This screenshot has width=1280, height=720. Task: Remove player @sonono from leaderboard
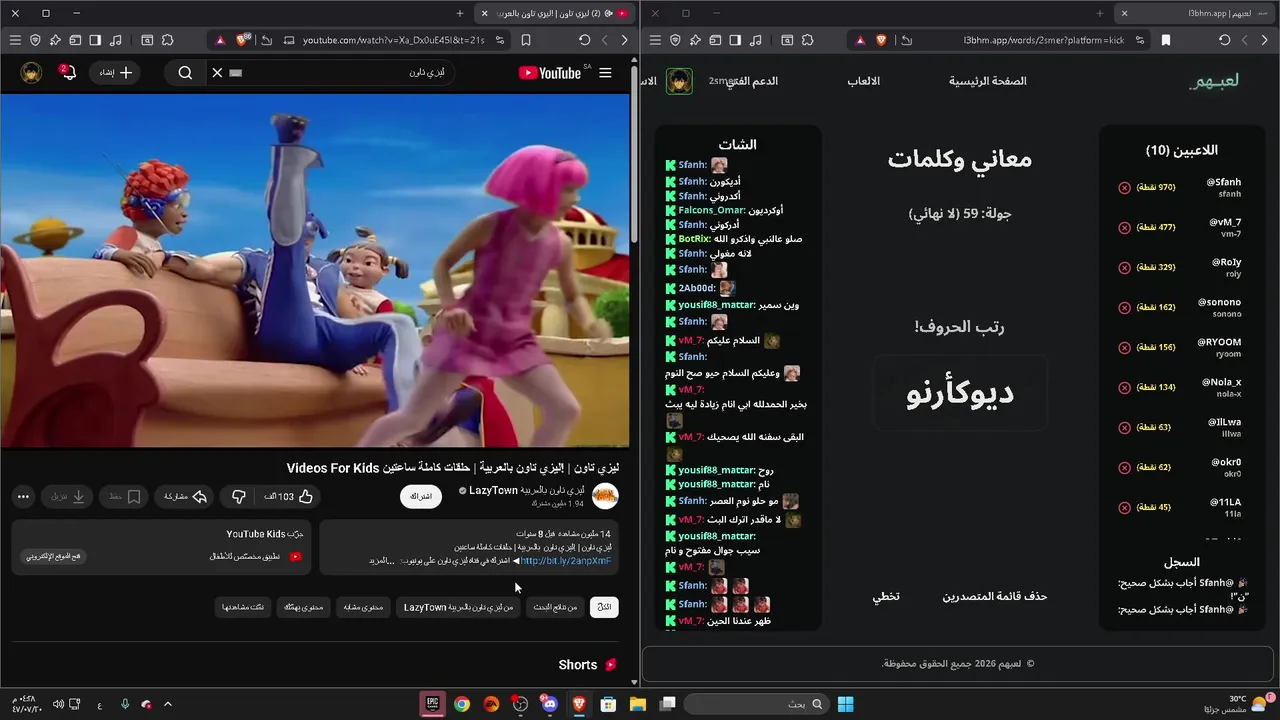pyautogui.click(x=1124, y=308)
